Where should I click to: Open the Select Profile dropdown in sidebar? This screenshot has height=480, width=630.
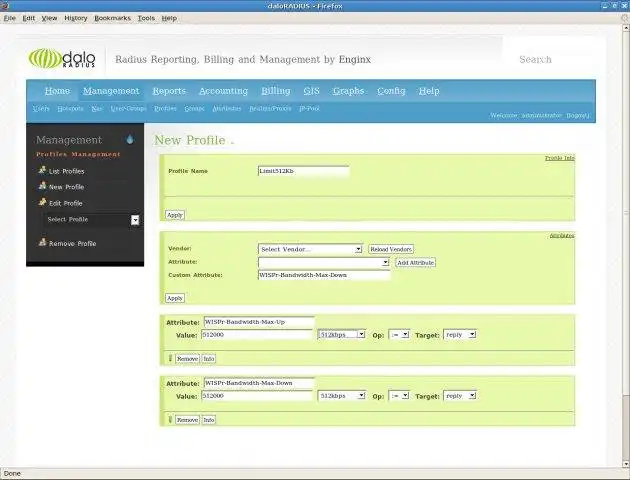point(92,220)
